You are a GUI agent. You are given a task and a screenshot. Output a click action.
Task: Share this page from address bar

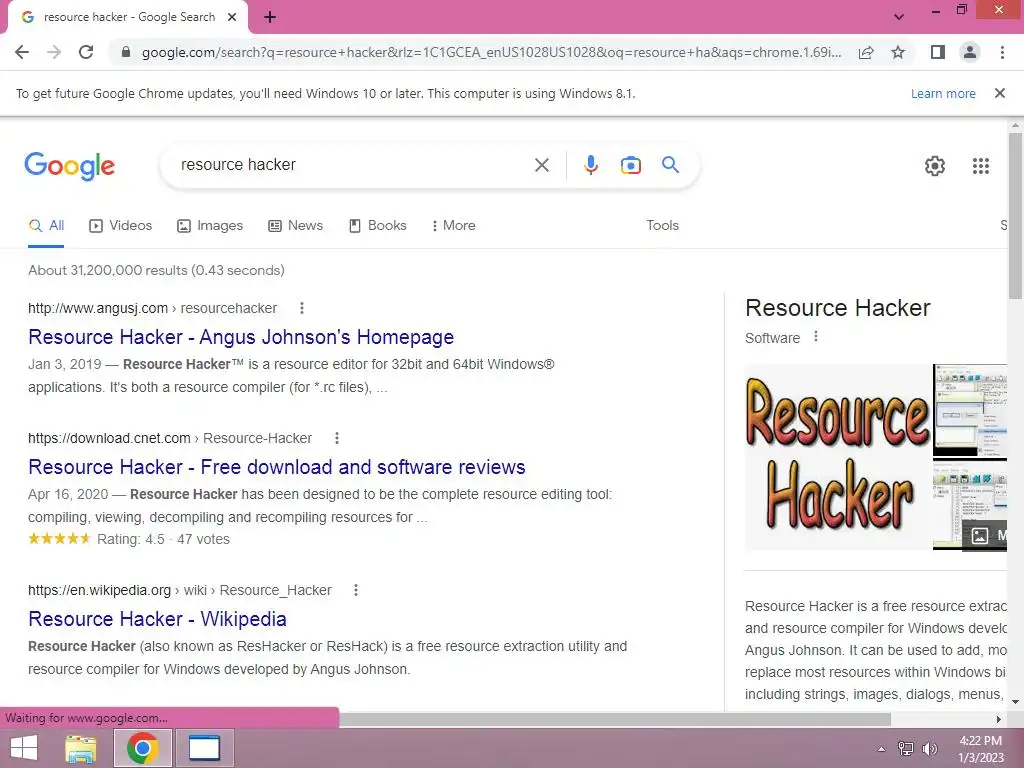click(x=866, y=53)
